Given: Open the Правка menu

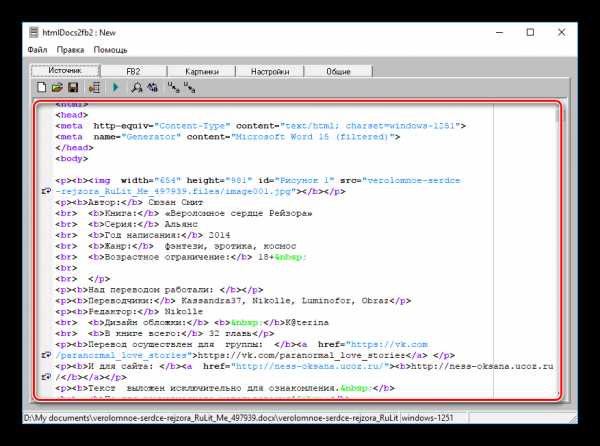Looking at the screenshot, I should 70,50.
